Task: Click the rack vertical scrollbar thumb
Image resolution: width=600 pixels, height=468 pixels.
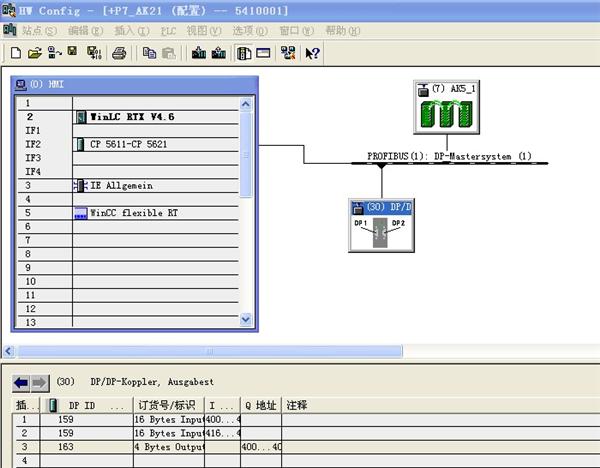Action: coord(246,155)
